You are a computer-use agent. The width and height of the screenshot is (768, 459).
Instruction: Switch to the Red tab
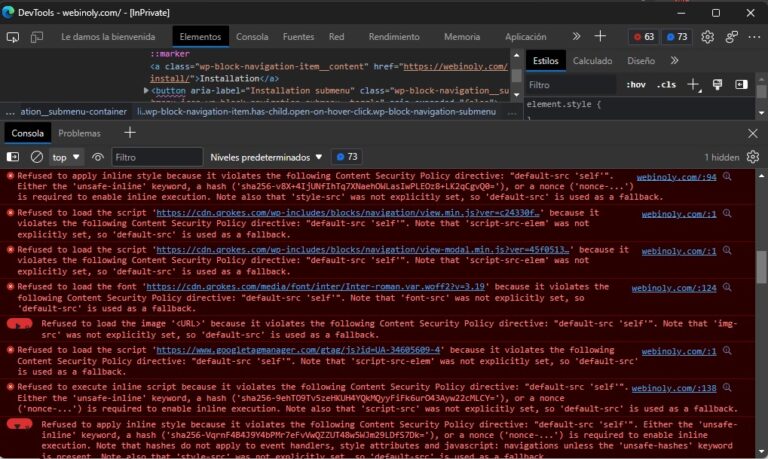[336, 37]
